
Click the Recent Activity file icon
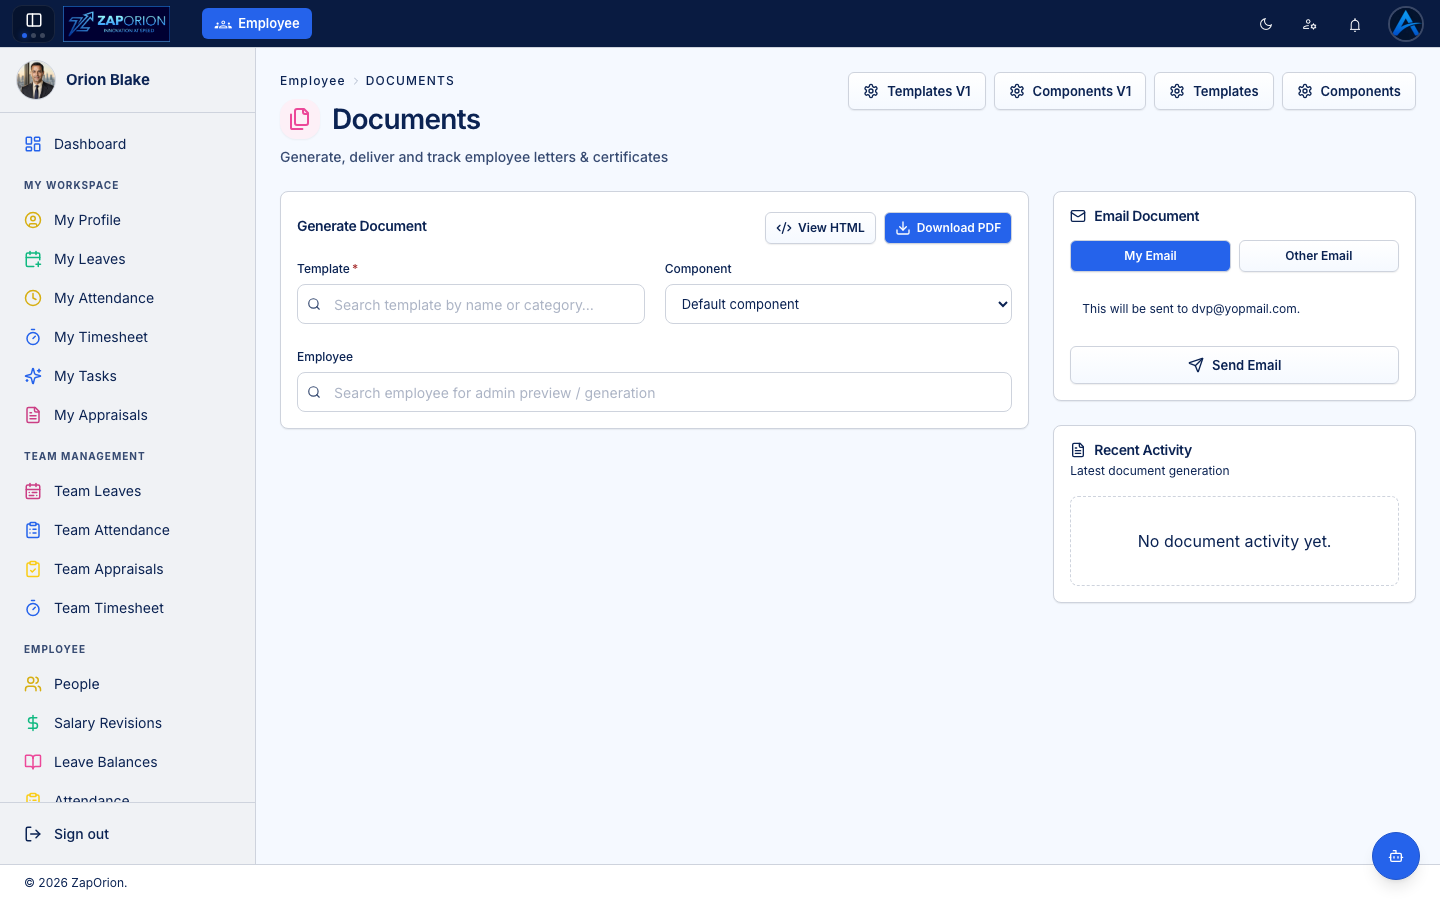click(1078, 450)
